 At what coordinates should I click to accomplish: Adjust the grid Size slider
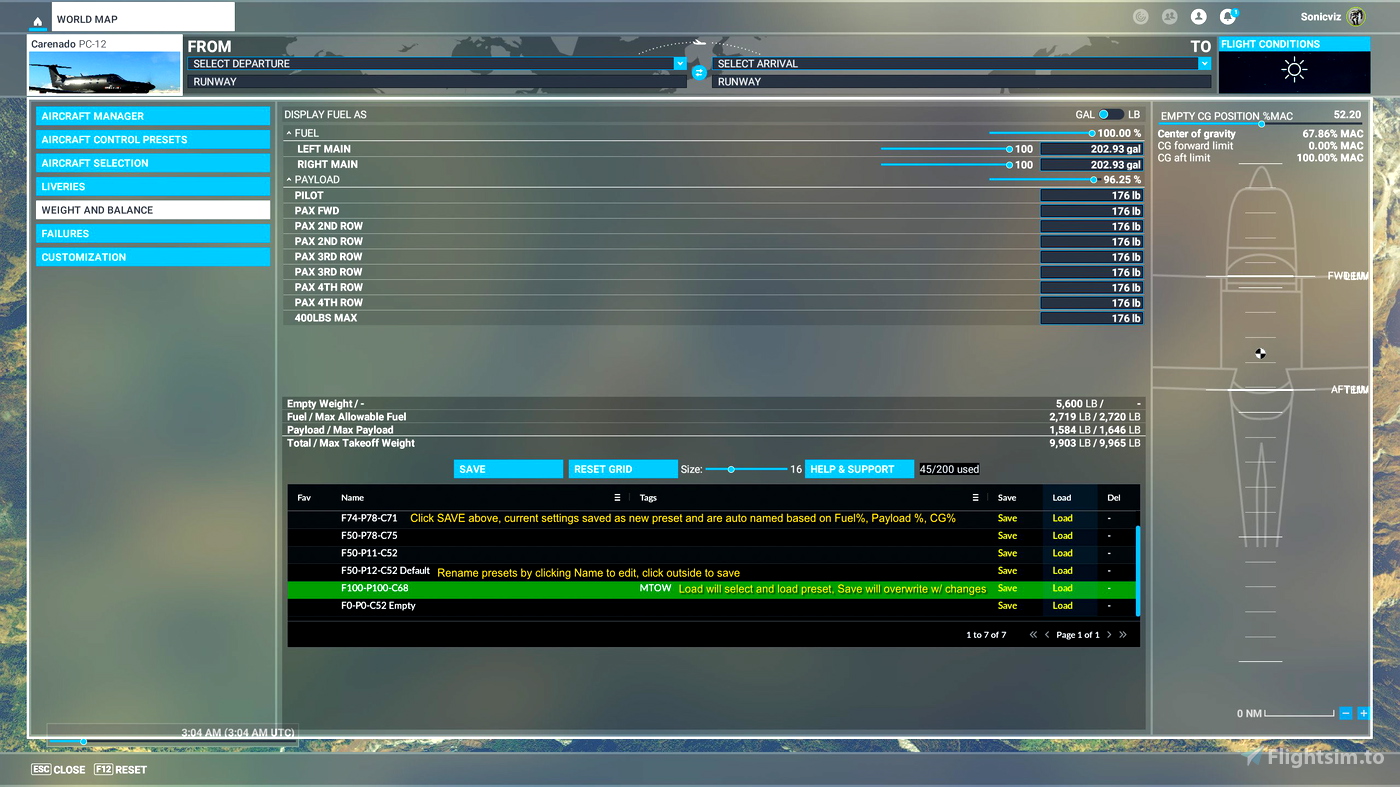[x=745, y=469]
